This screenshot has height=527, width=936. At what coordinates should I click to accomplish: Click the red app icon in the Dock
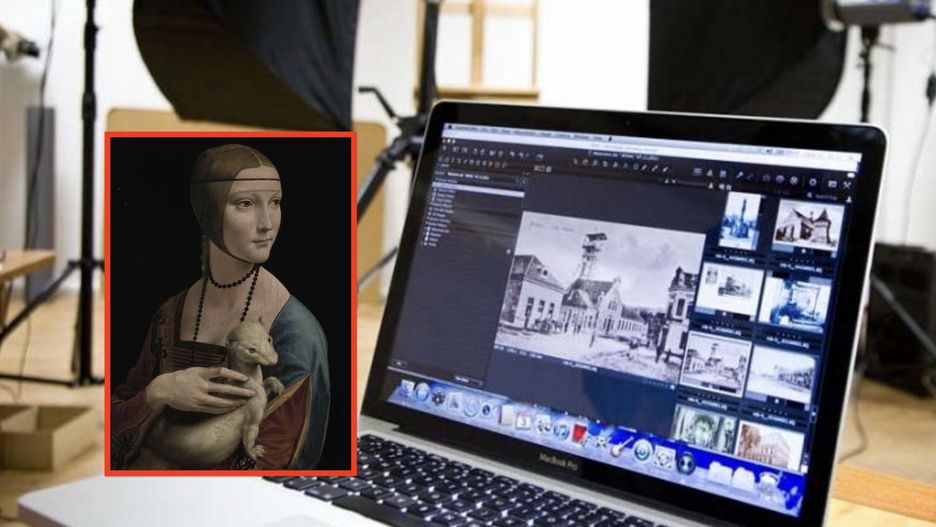pyautogui.click(x=579, y=433)
